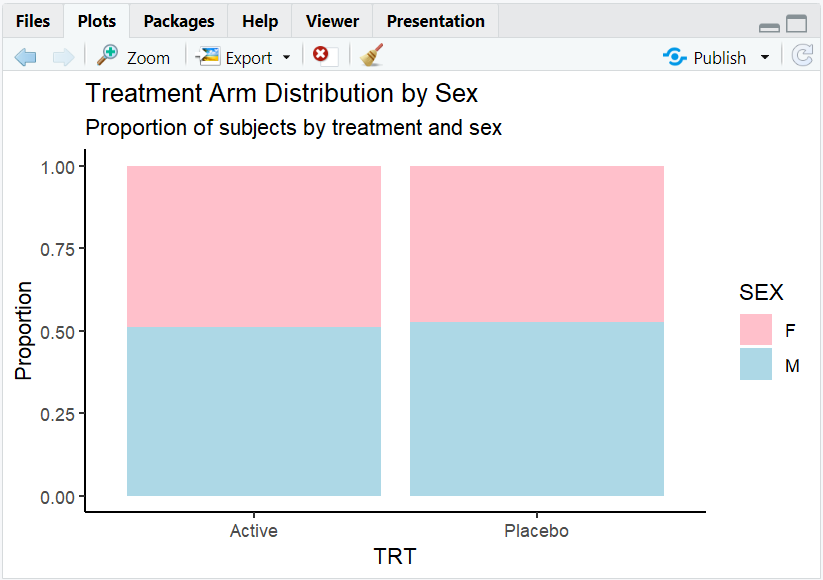Click the forward arrow for next plot
The image size is (823, 580).
click(x=62, y=57)
